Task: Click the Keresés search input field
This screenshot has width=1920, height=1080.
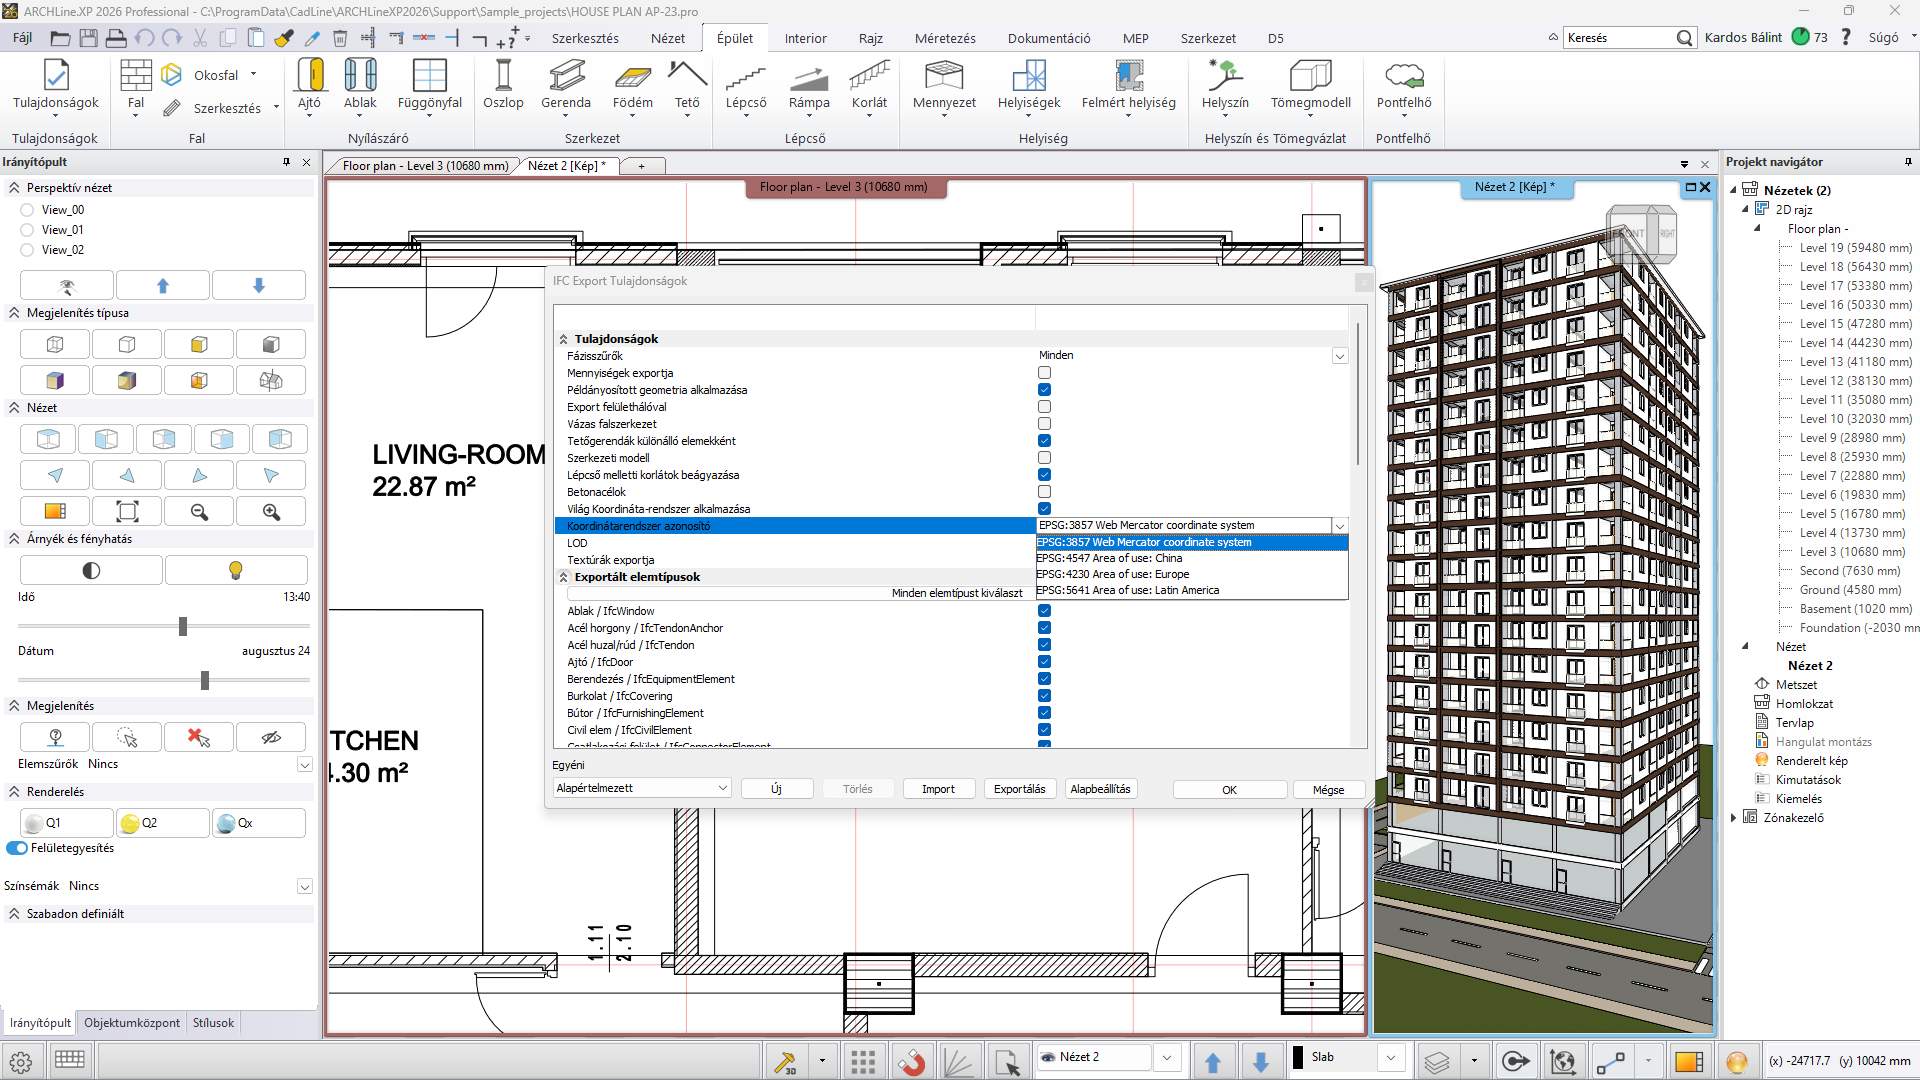Action: tap(1619, 38)
